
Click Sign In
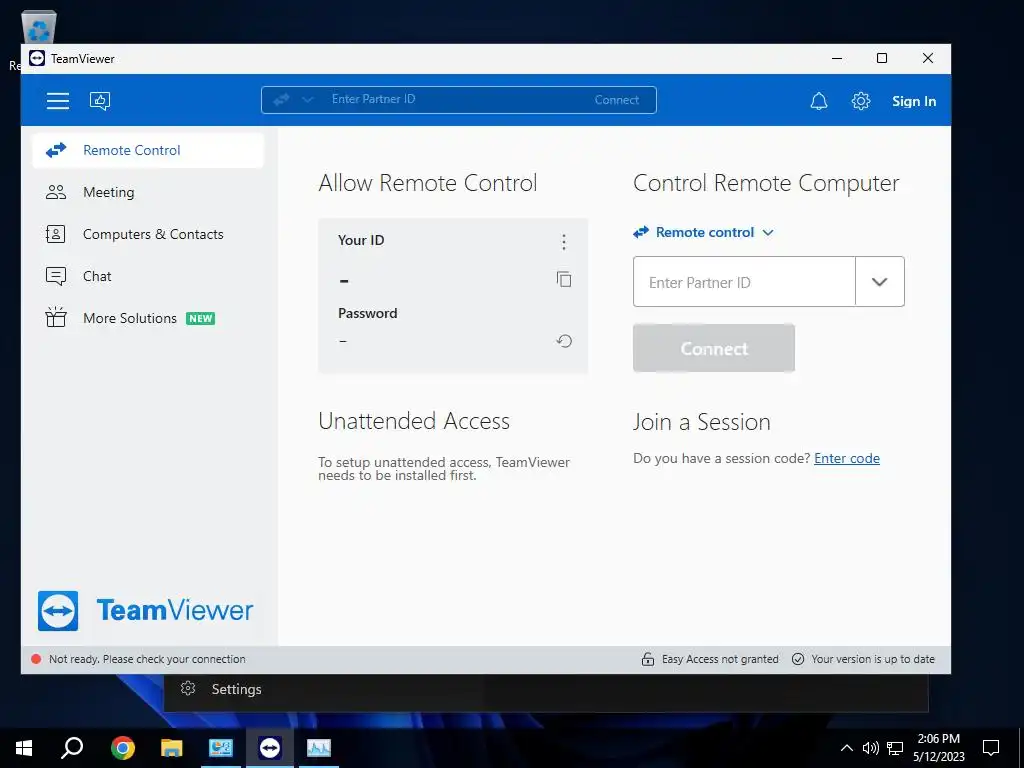[x=914, y=101]
